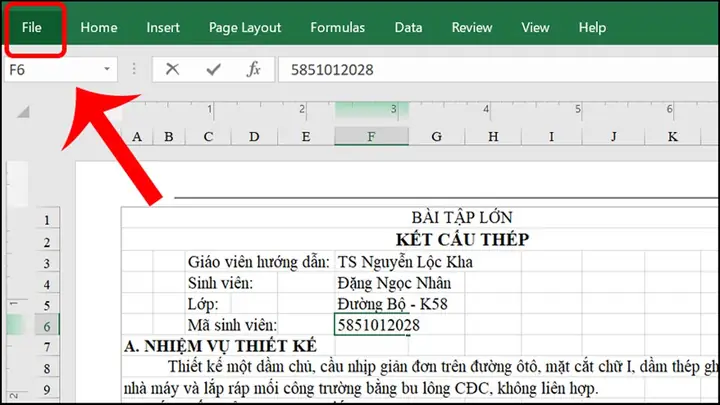Select the View tab

tap(535, 28)
